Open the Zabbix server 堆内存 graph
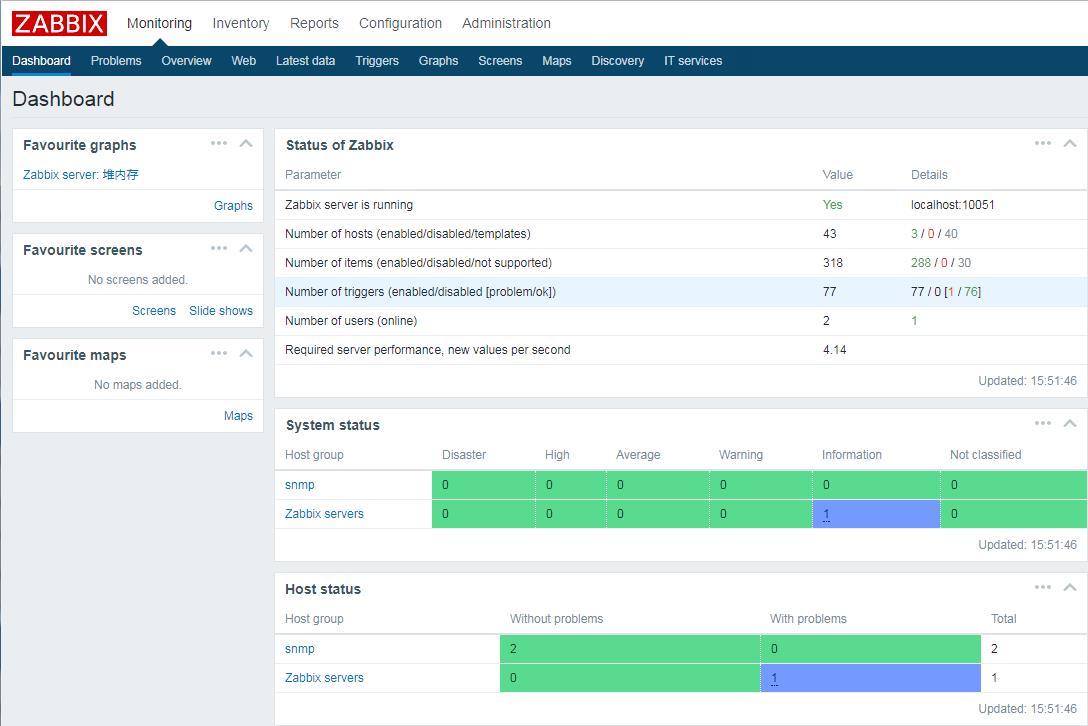 79,174
